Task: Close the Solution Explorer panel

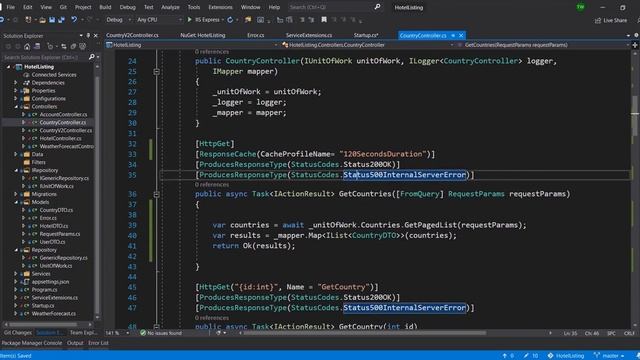Action: tap(96, 36)
